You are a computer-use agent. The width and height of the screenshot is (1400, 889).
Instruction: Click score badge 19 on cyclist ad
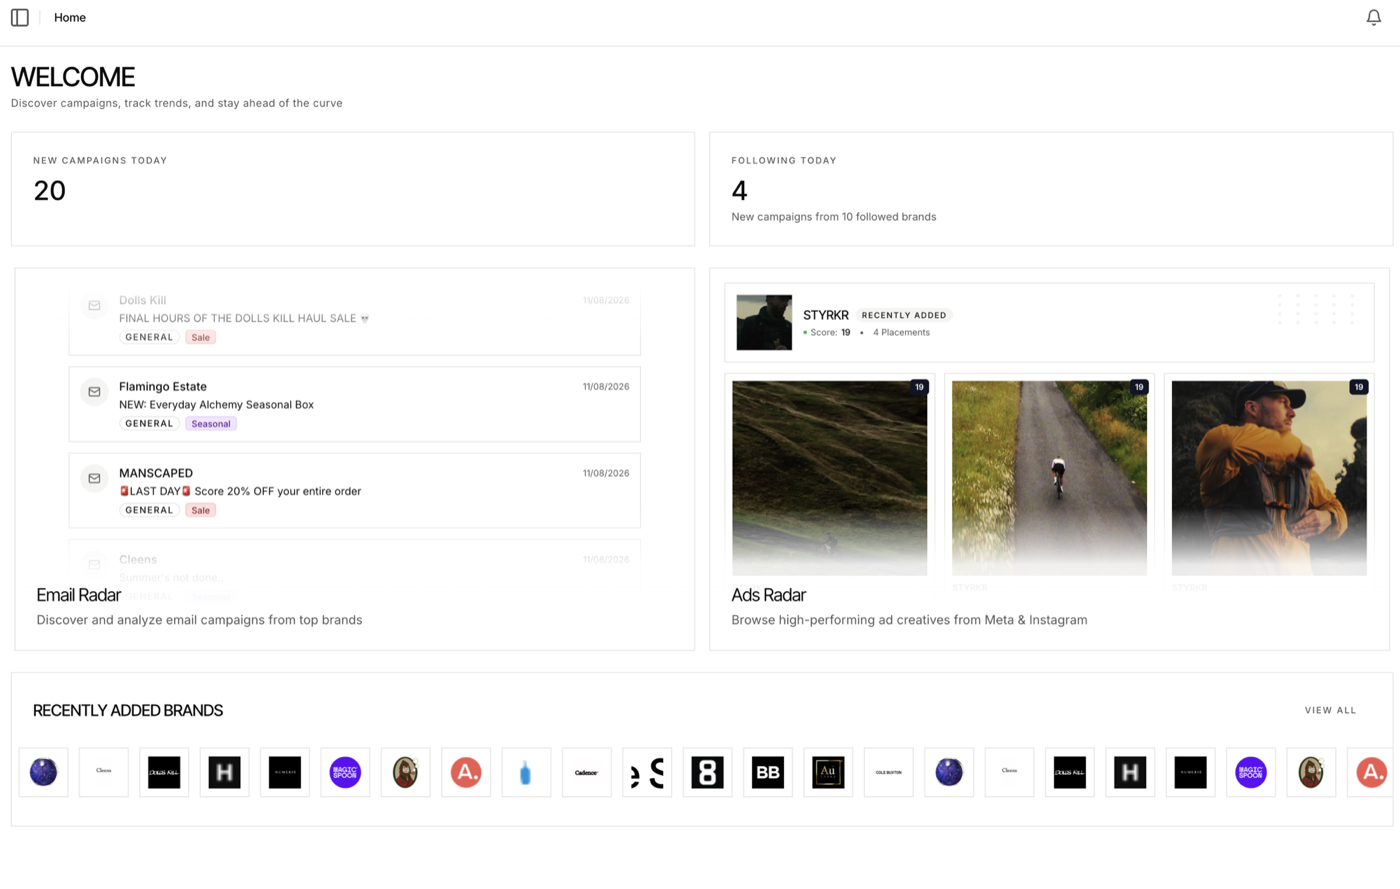coord(1138,387)
